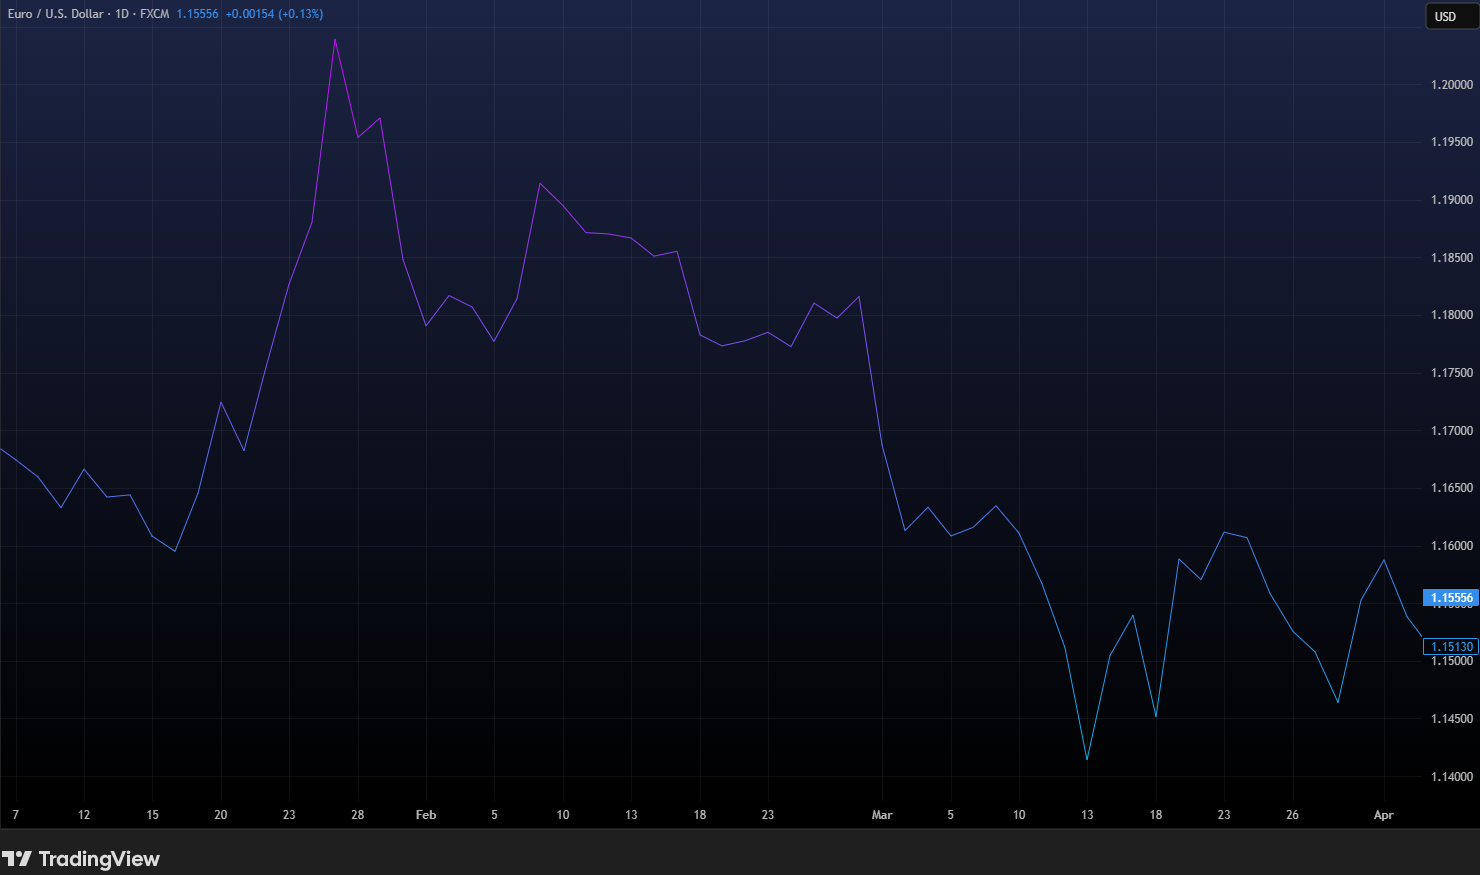Open the TradingView wordmark link
This screenshot has height=875, width=1480.
tap(98, 859)
